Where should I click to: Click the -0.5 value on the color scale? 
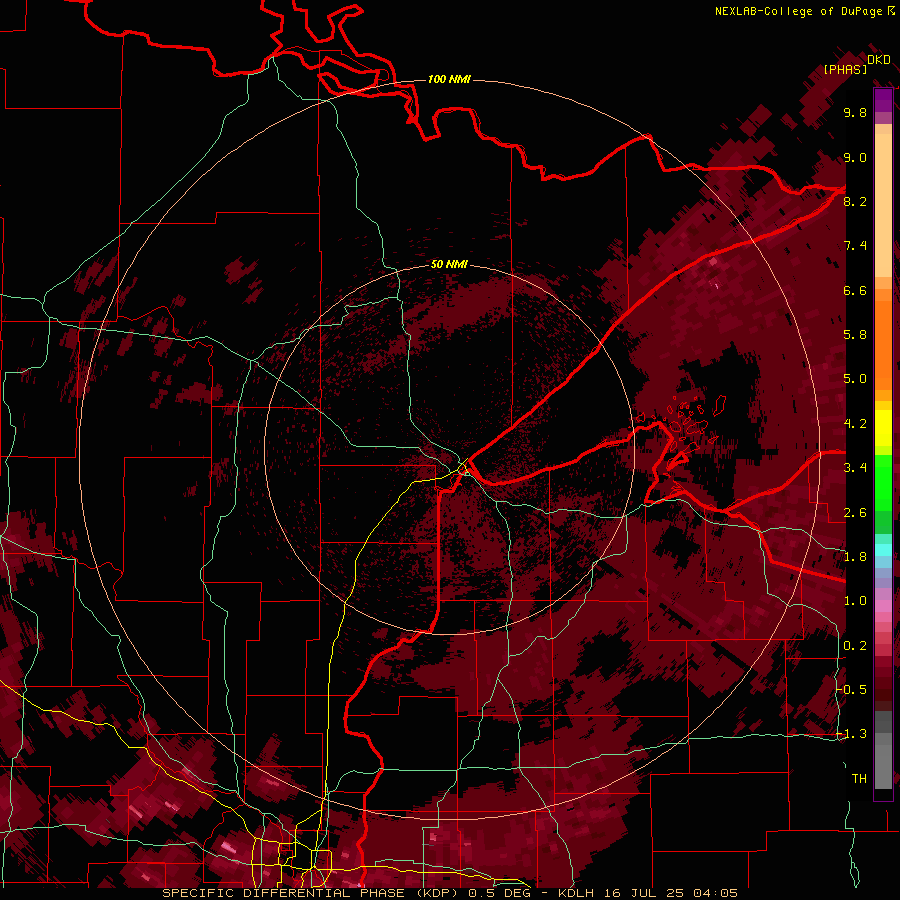pos(852,689)
